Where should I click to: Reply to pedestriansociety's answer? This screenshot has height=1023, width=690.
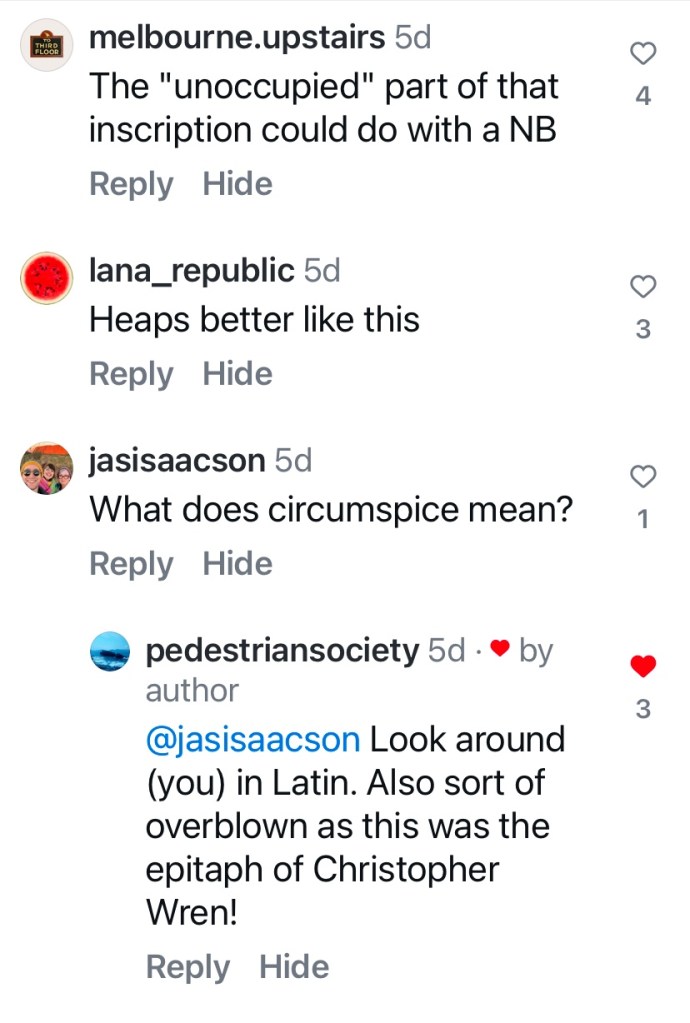(x=188, y=967)
